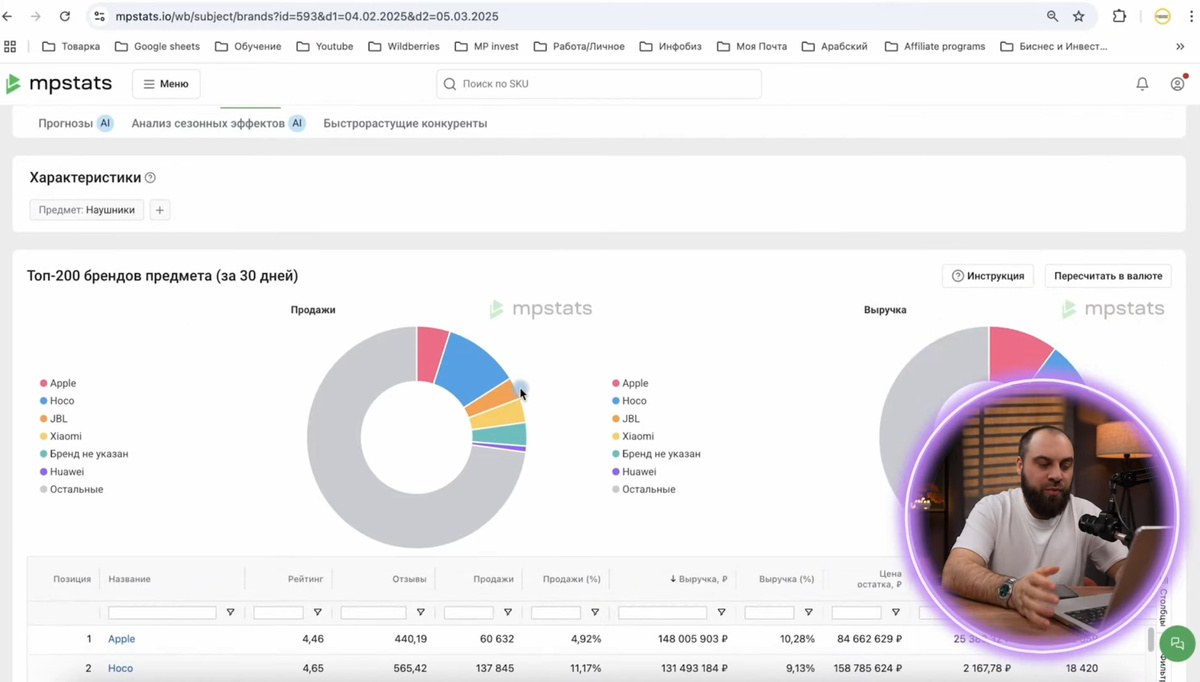Toggle JBL in revenue chart legend
The height and width of the screenshot is (682, 1200).
coord(626,419)
